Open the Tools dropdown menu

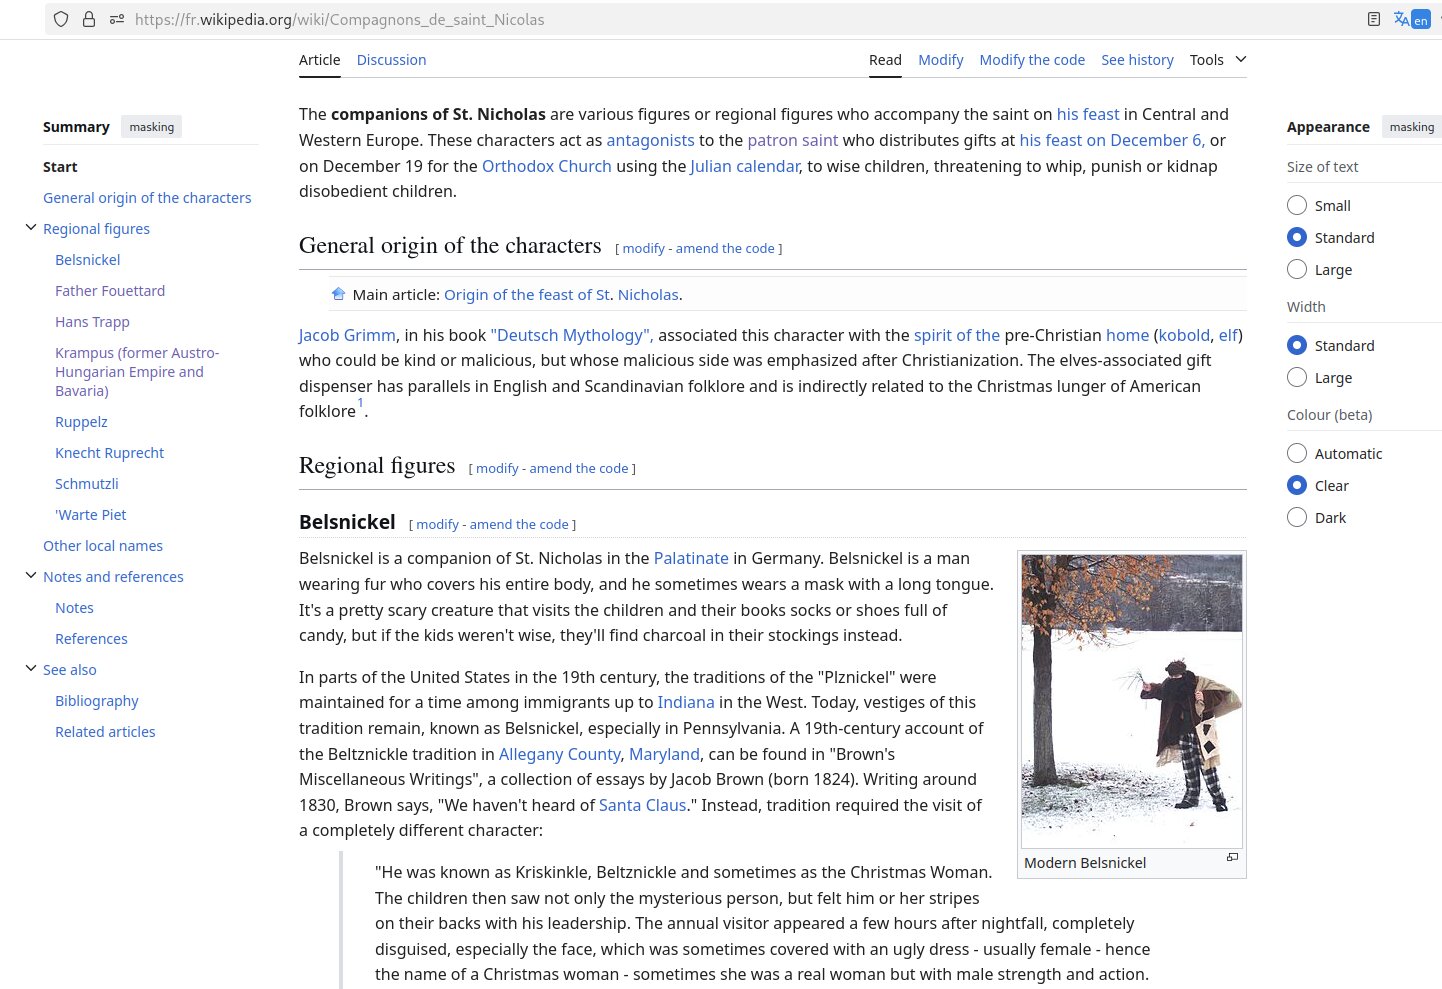point(1217,60)
